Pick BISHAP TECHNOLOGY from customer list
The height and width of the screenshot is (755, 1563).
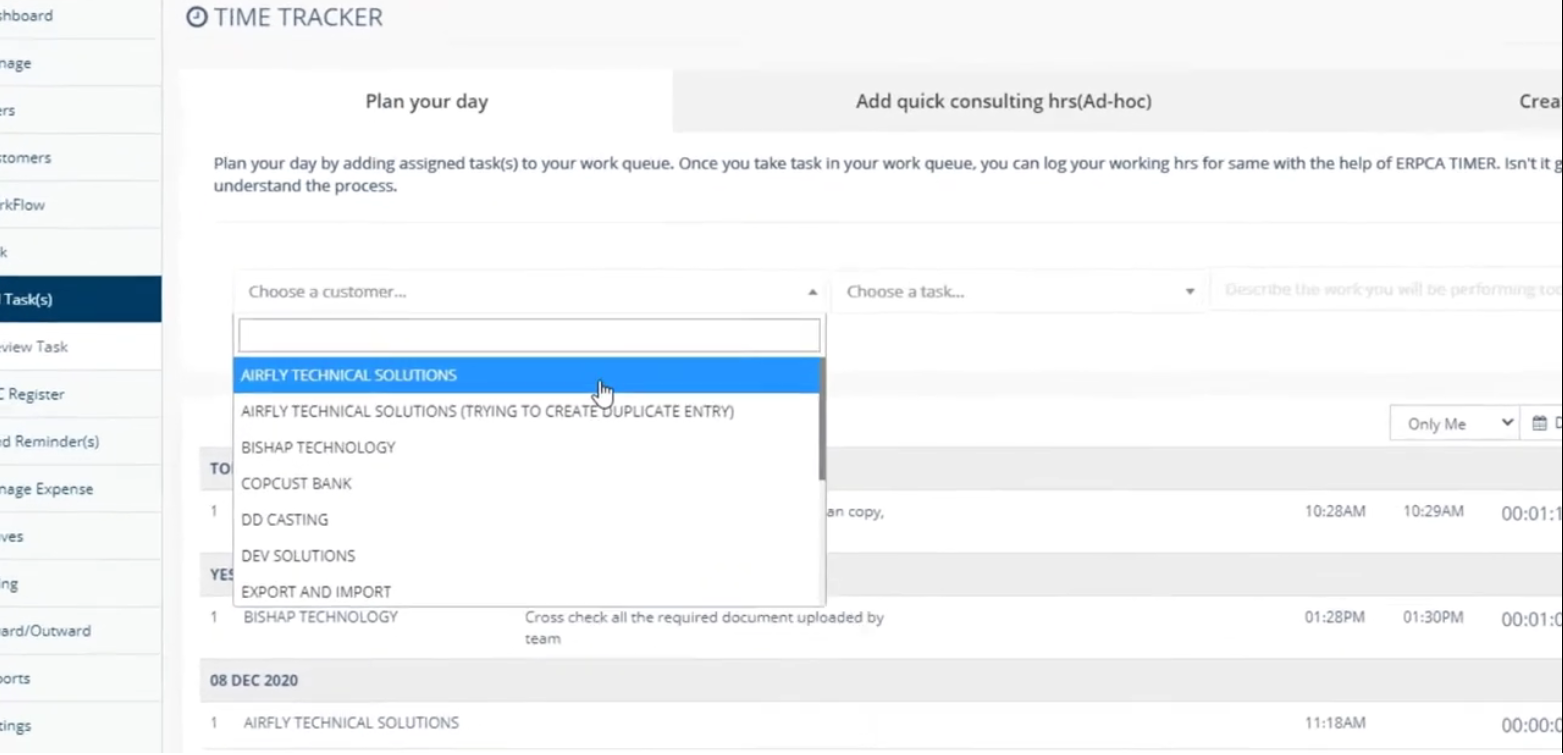[526, 447]
